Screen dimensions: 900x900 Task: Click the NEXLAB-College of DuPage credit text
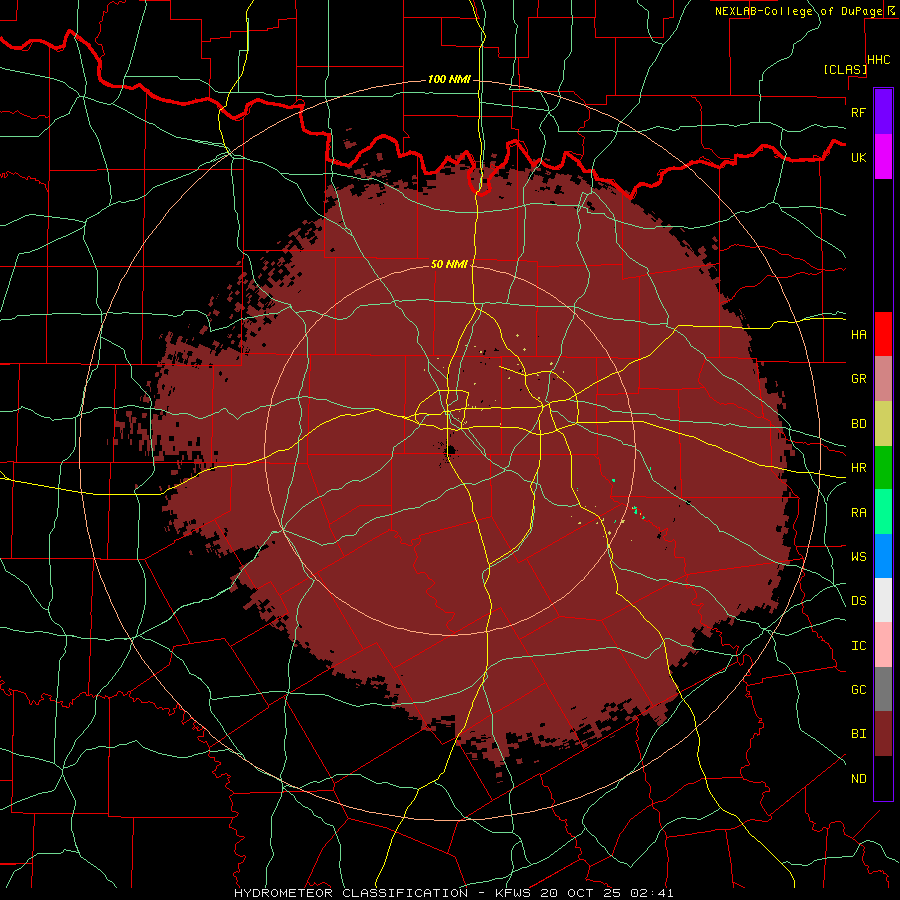point(798,11)
